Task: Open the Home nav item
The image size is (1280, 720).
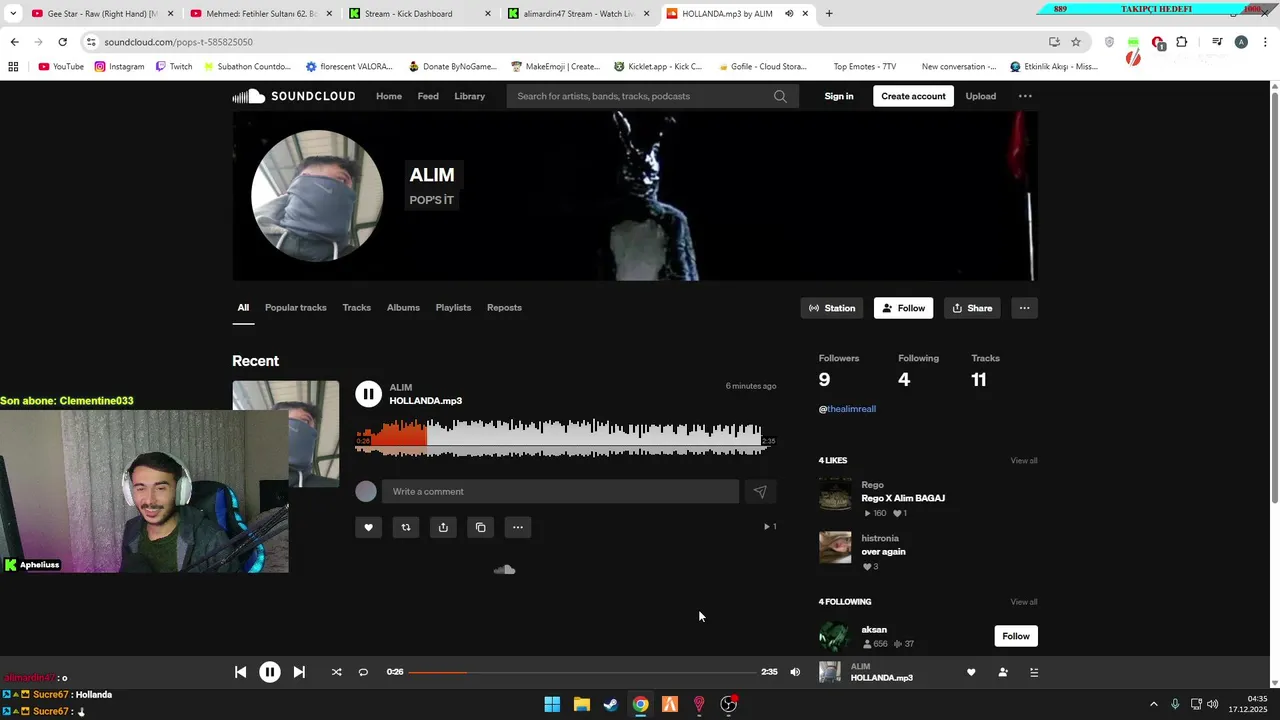Action: 389,96
